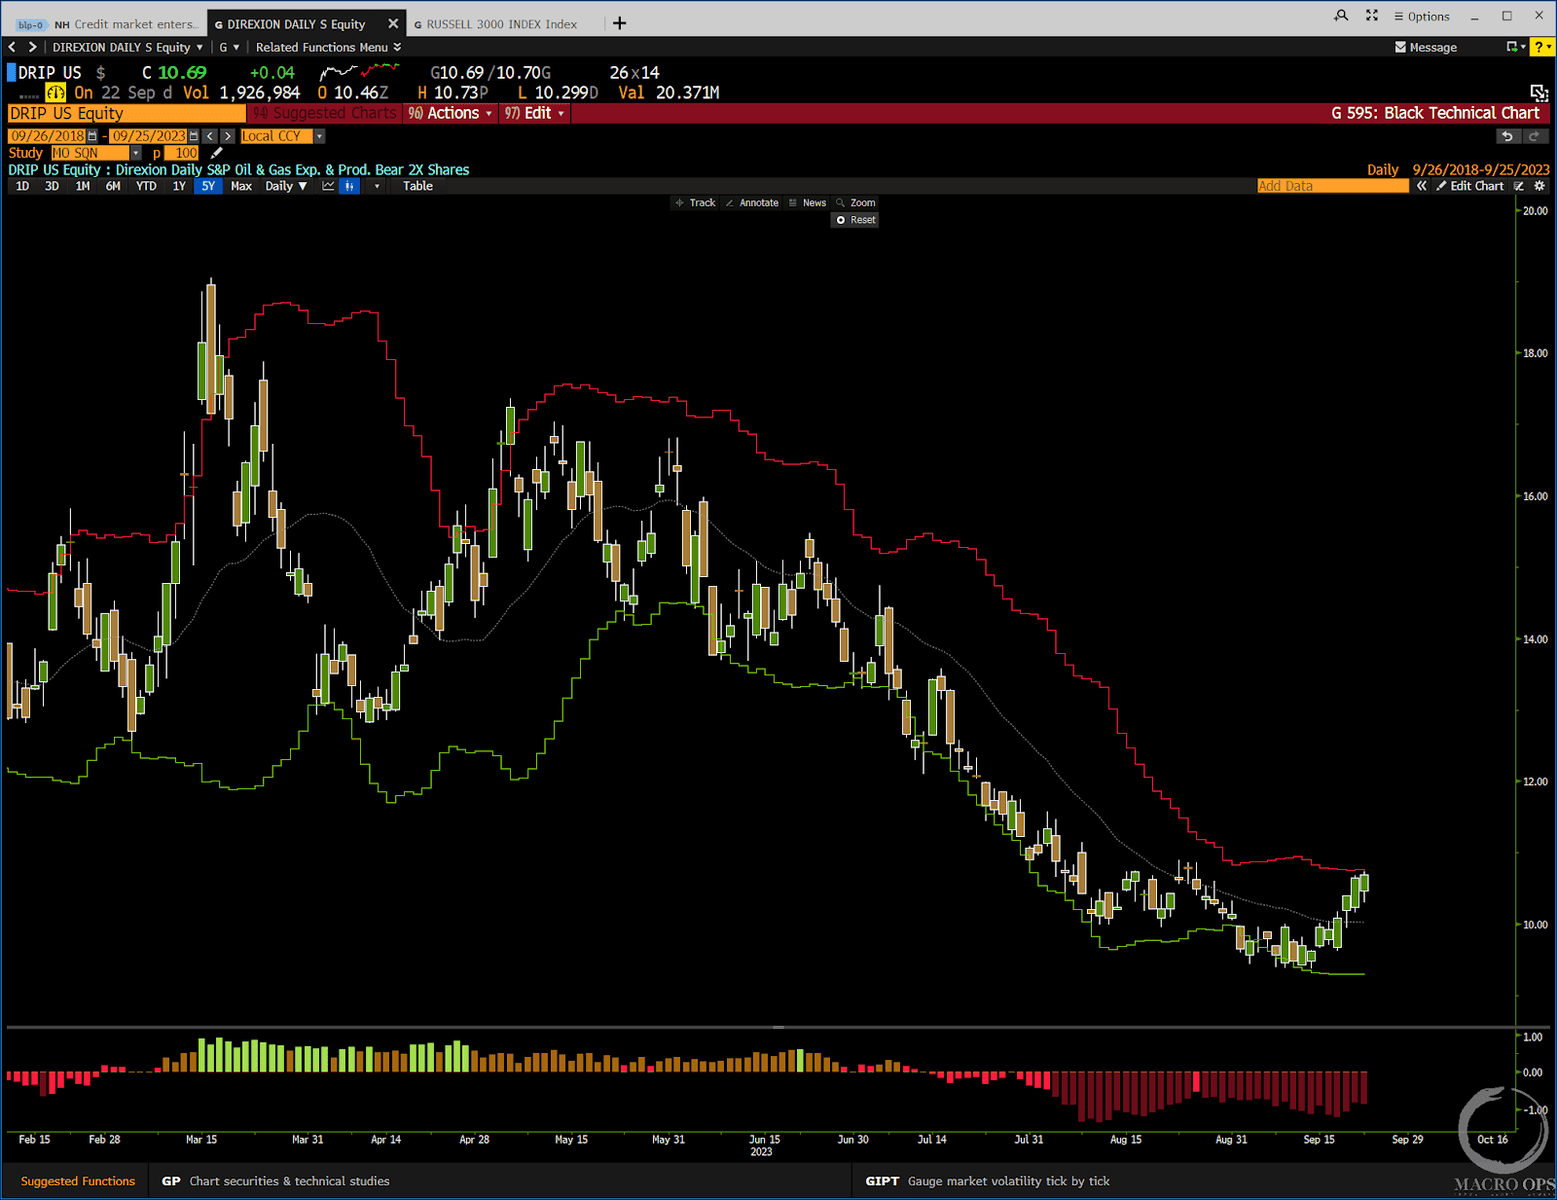
Task: Select the YTD time range
Action: coord(146,186)
